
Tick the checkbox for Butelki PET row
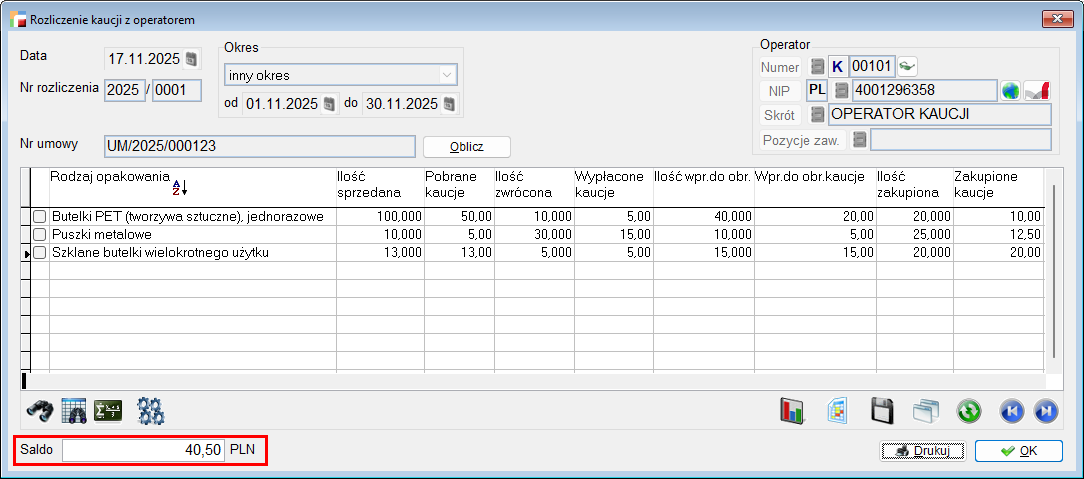(39, 217)
